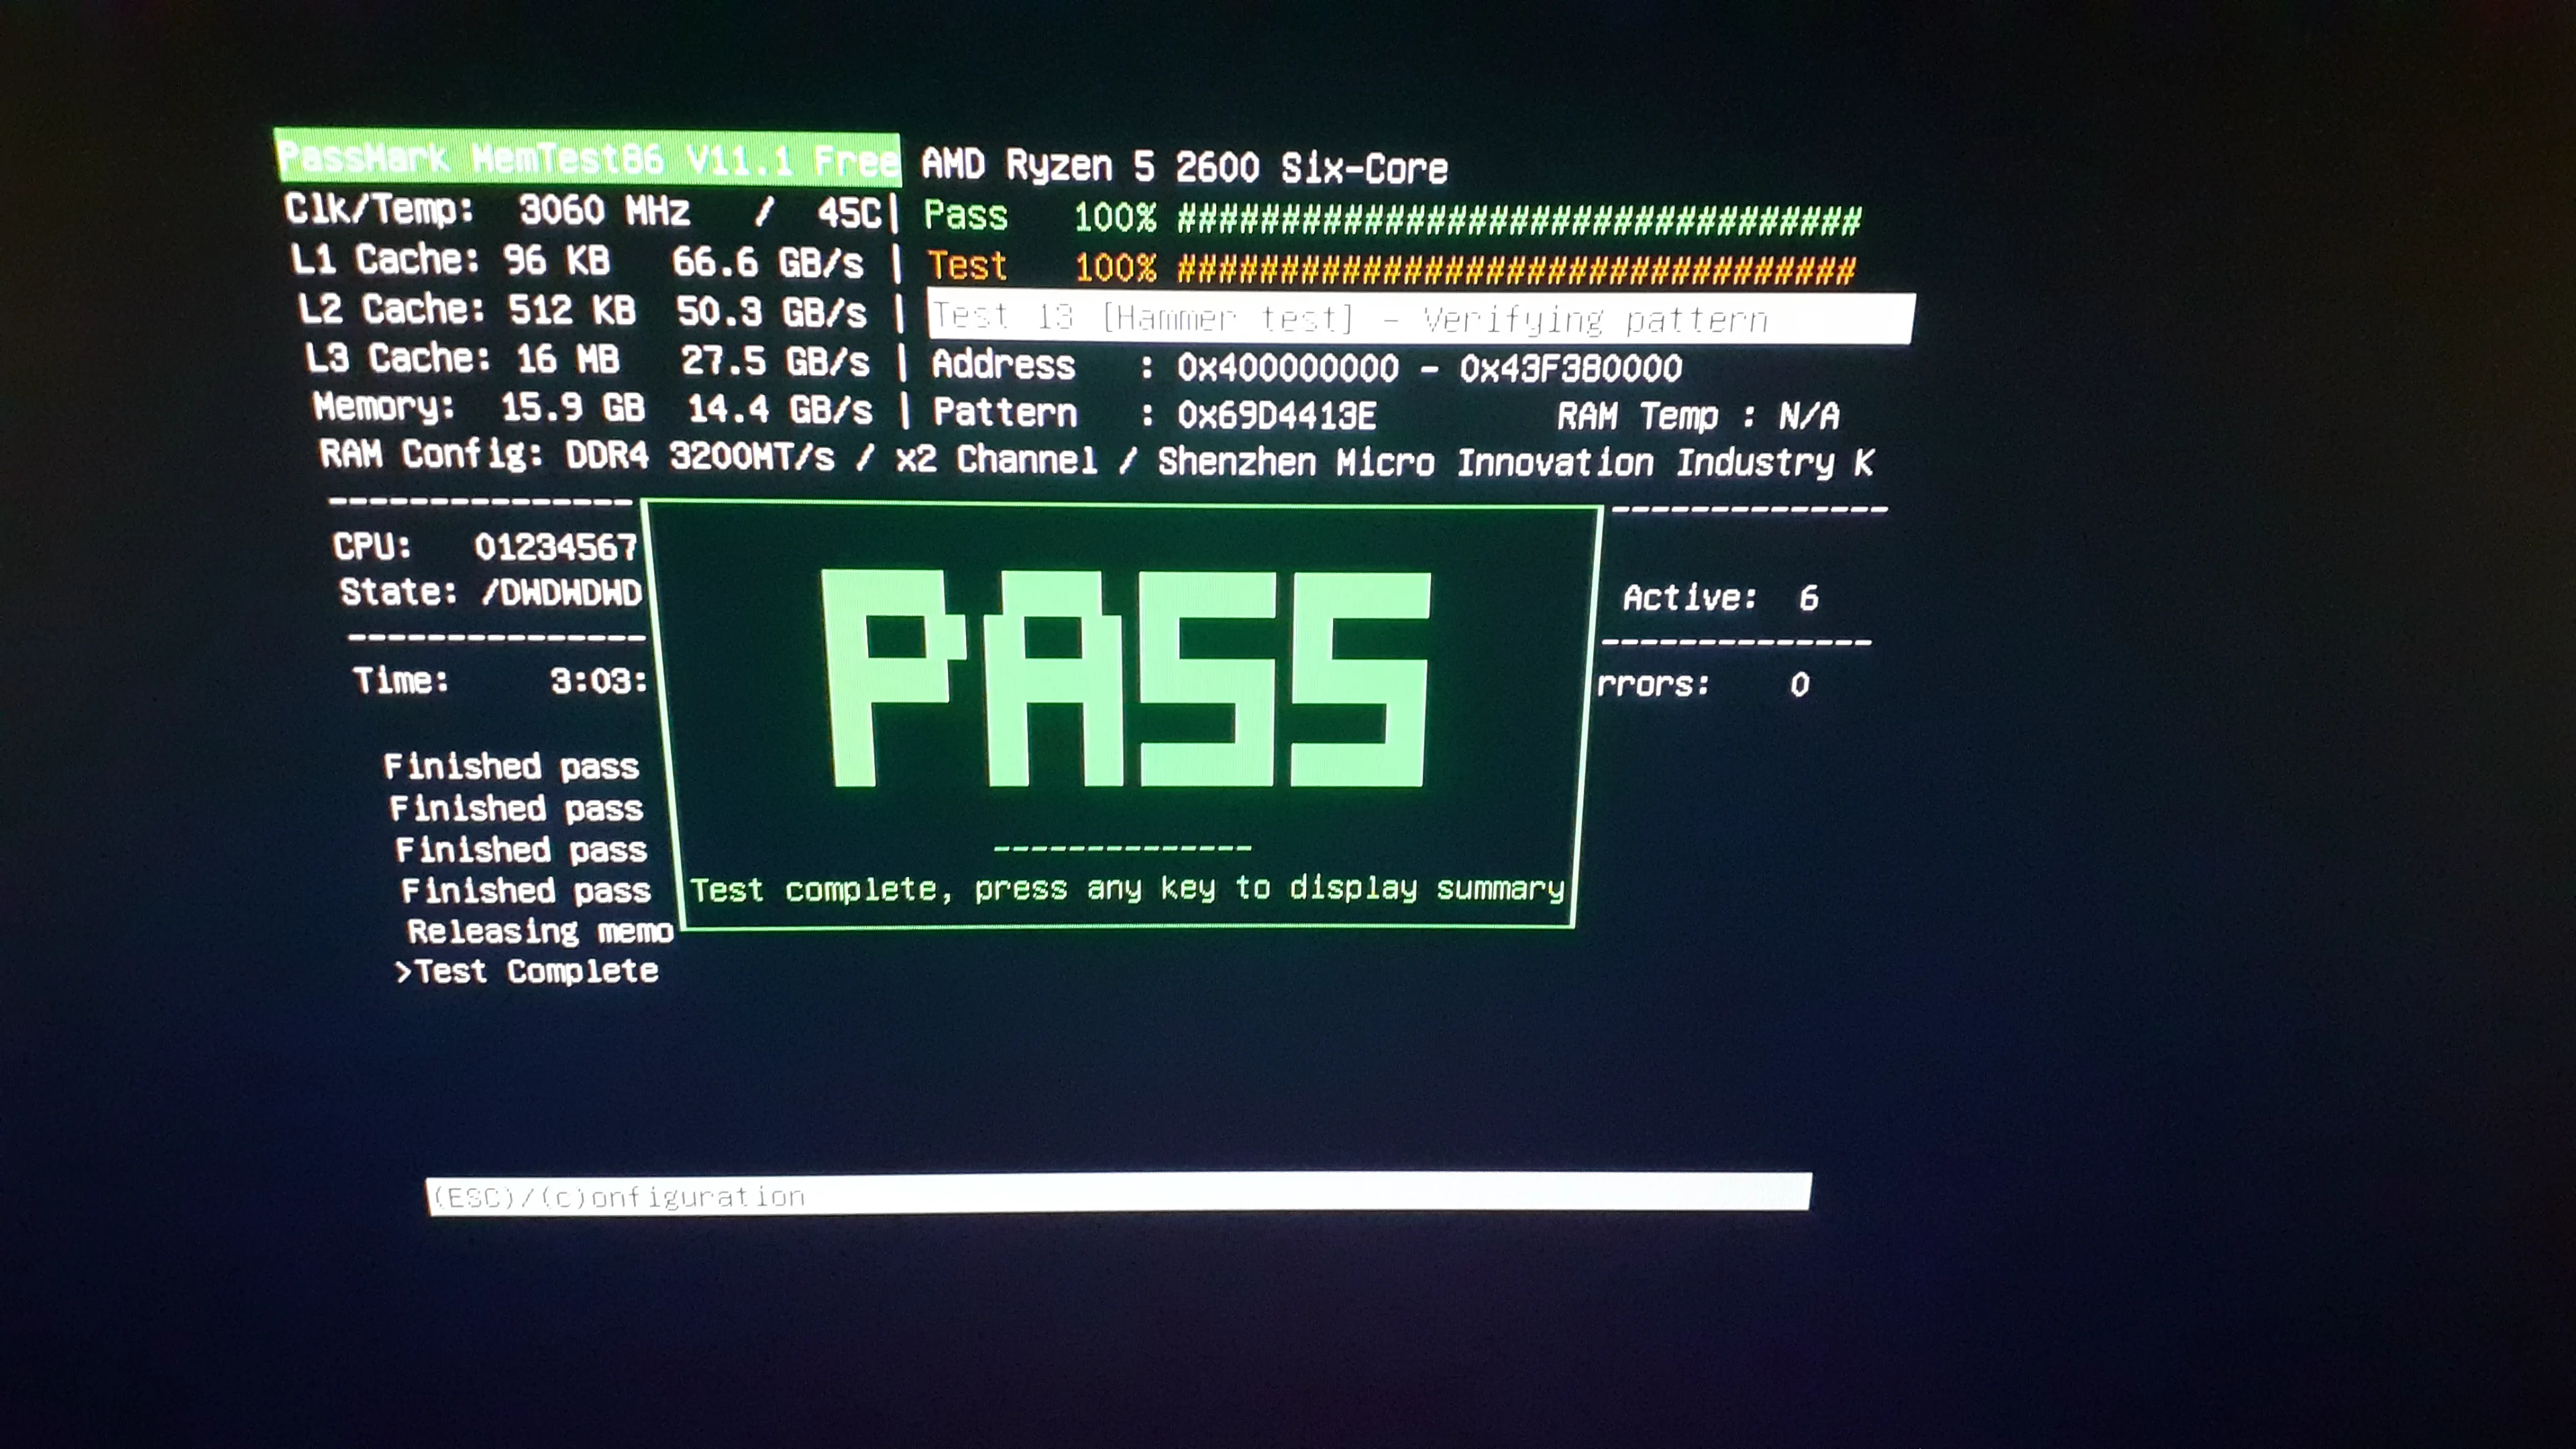Click the orange Test 100% progress bar
The width and height of the screenshot is (2576, 1449).
point(1391,268)
